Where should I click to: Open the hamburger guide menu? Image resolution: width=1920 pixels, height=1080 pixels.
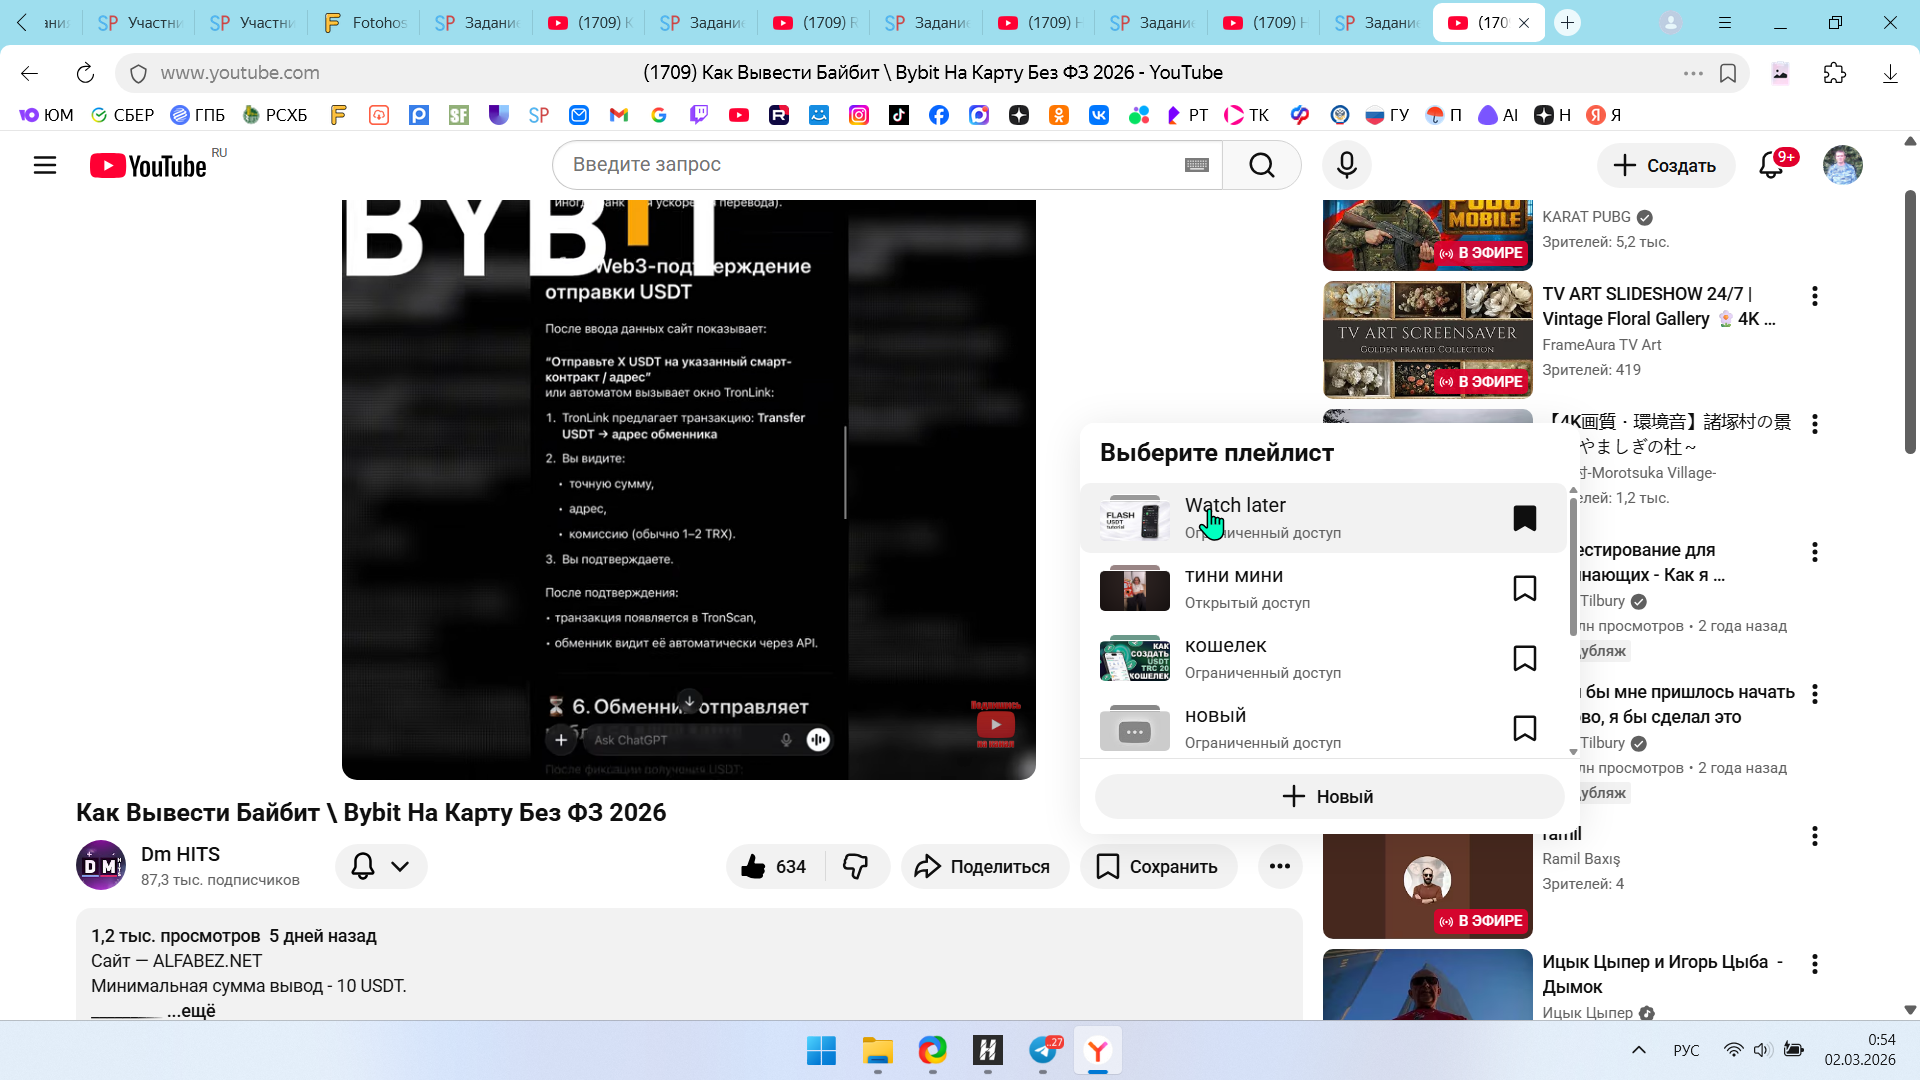[x=45, y=165]
